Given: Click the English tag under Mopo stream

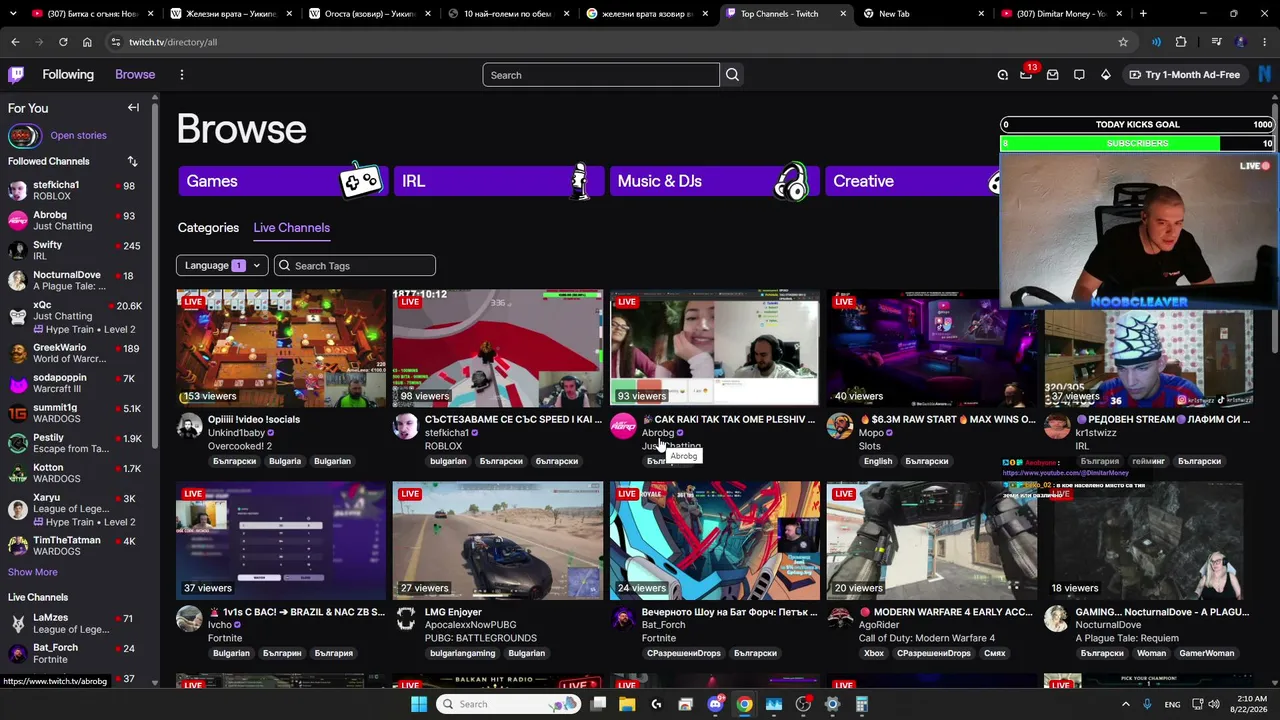Looking at the screenshot, I should tap(878, 461).
